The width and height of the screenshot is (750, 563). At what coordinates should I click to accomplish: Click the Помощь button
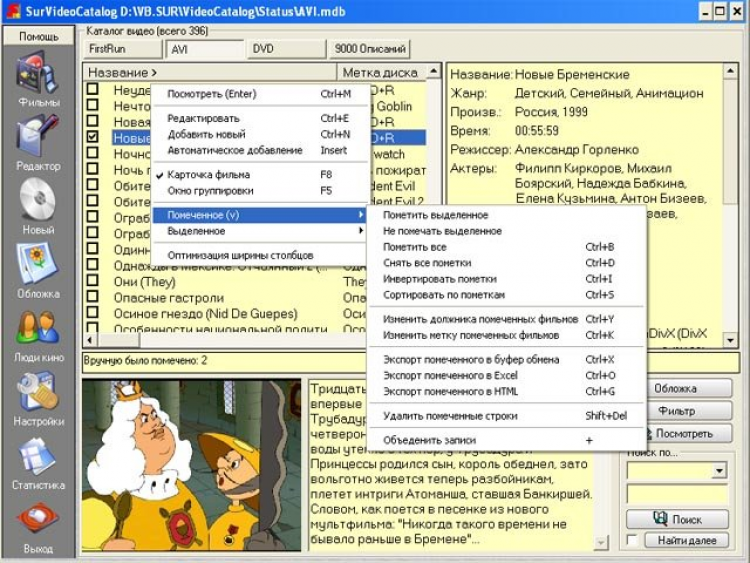[x=39, y=36]
